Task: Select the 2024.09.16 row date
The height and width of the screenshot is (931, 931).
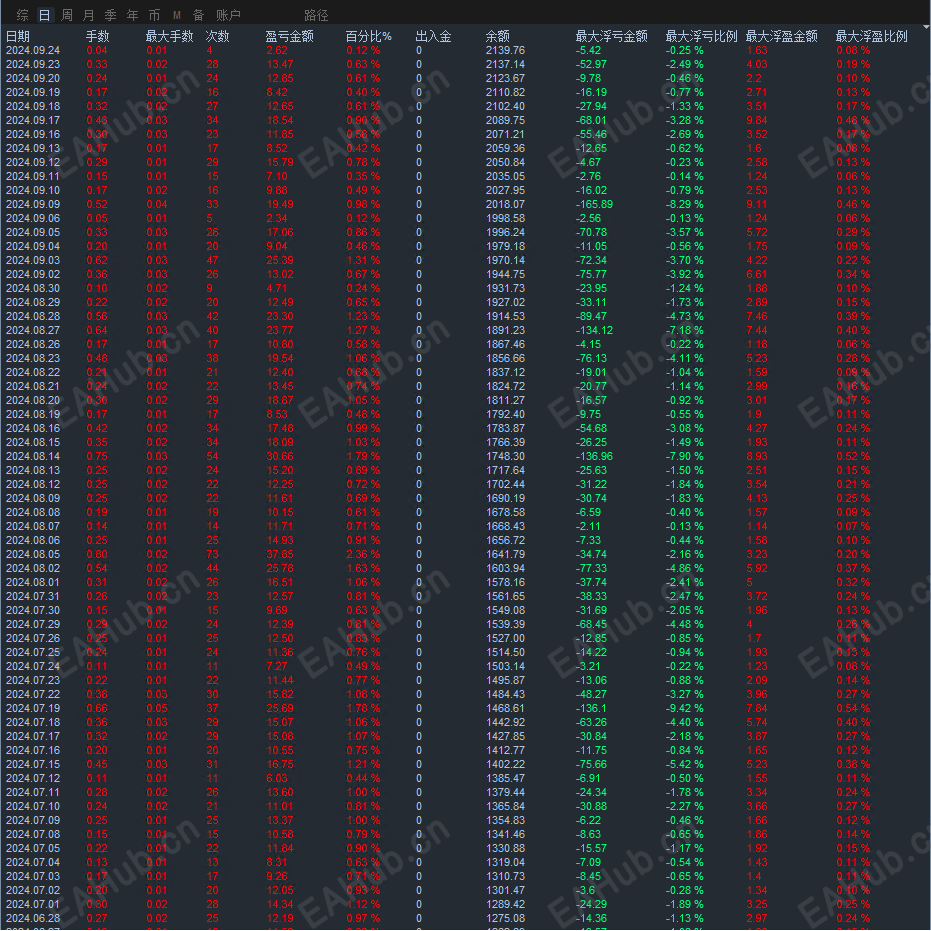Action: tap(33, 134)
